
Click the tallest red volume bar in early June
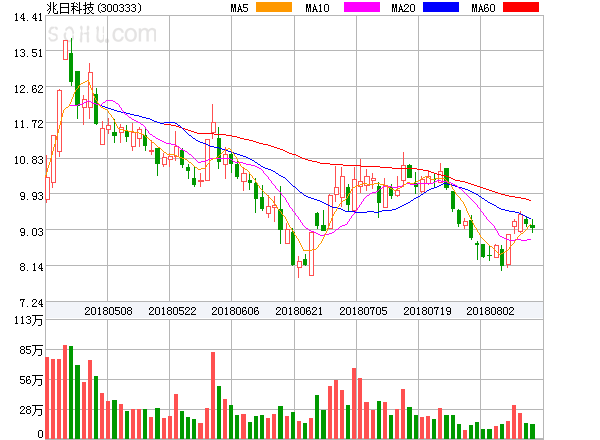213,395
